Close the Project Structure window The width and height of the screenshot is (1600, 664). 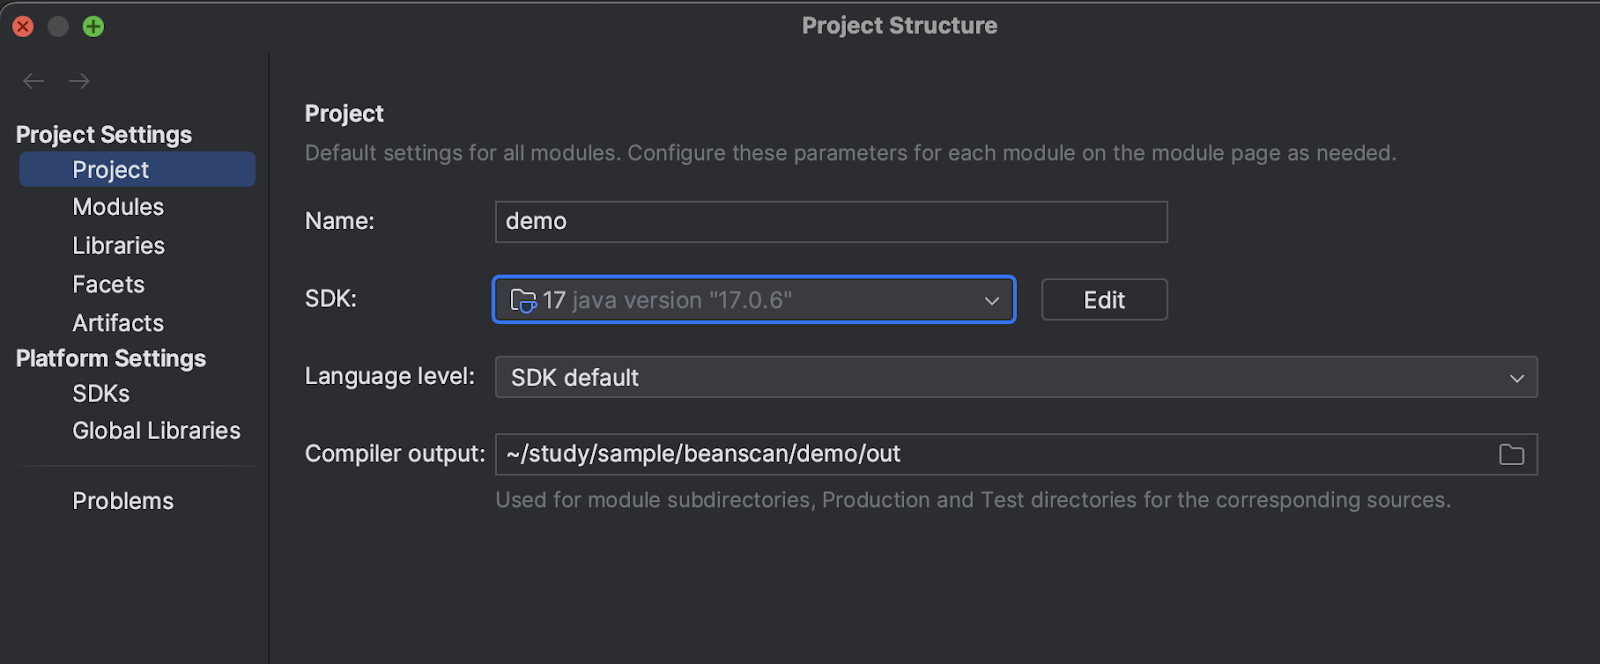point(23,27)
